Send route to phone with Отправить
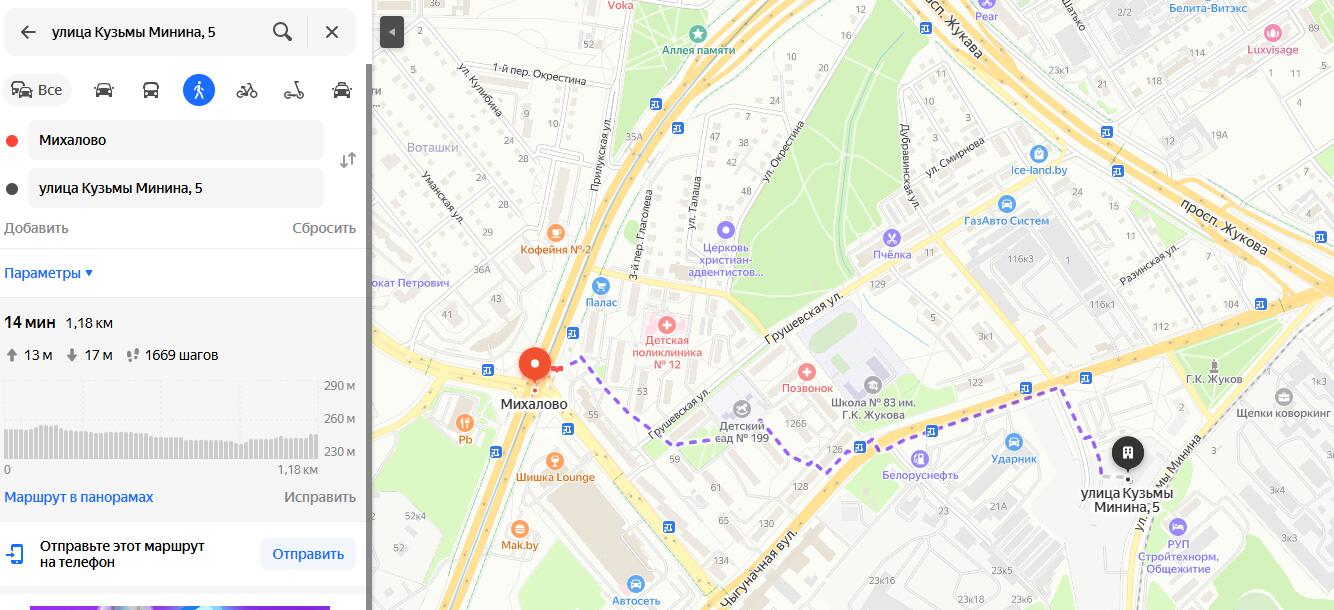The image size is (1334, 610). (308, 554)
